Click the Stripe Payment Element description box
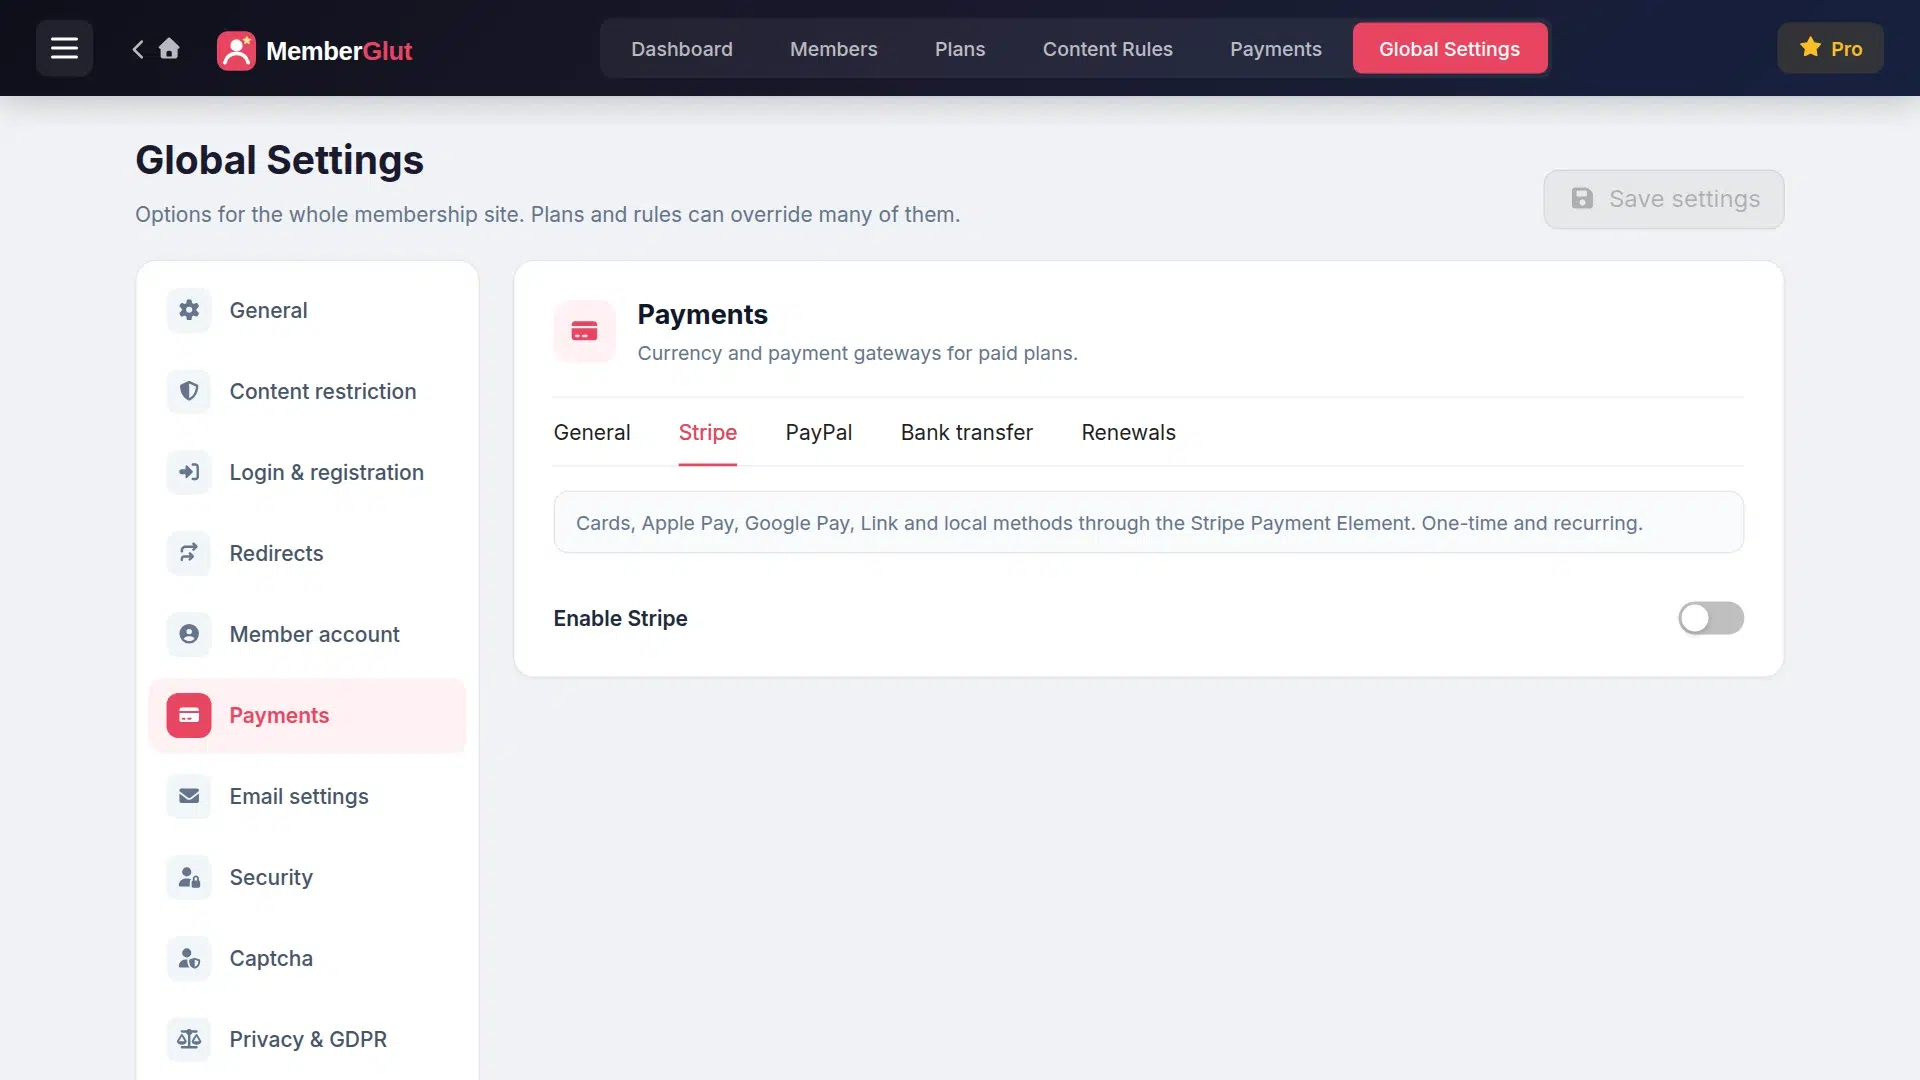Viewport: 1920px width, 1080px height. 1148,522
